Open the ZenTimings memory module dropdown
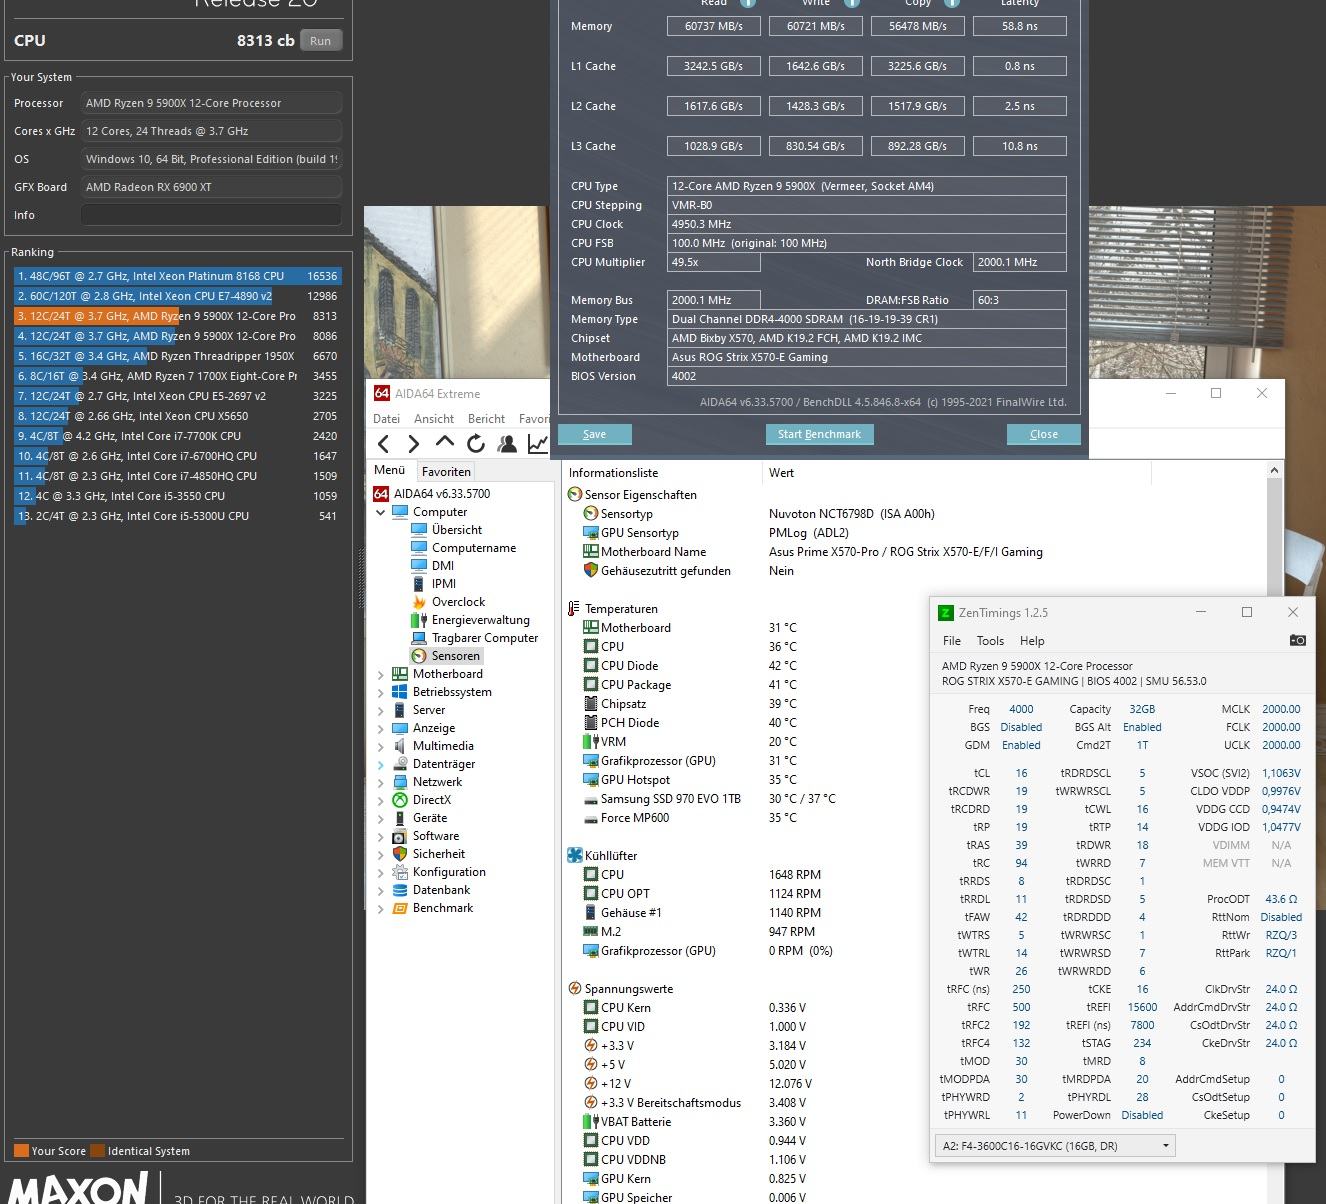1326x1204 pixels. (x=1055, y=1146)
